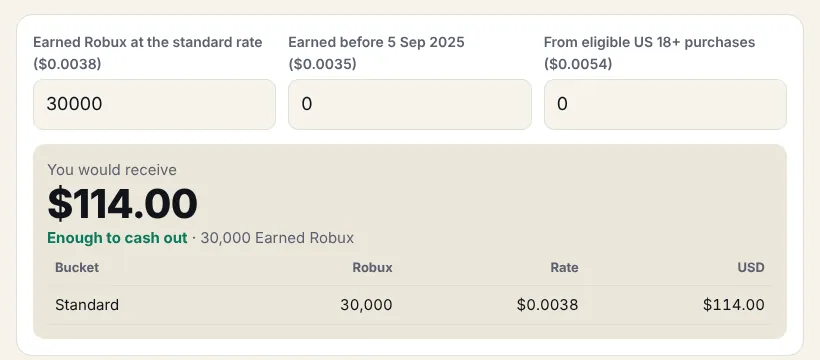Click the standard rate Robux input showing 30000

[154, 104]
